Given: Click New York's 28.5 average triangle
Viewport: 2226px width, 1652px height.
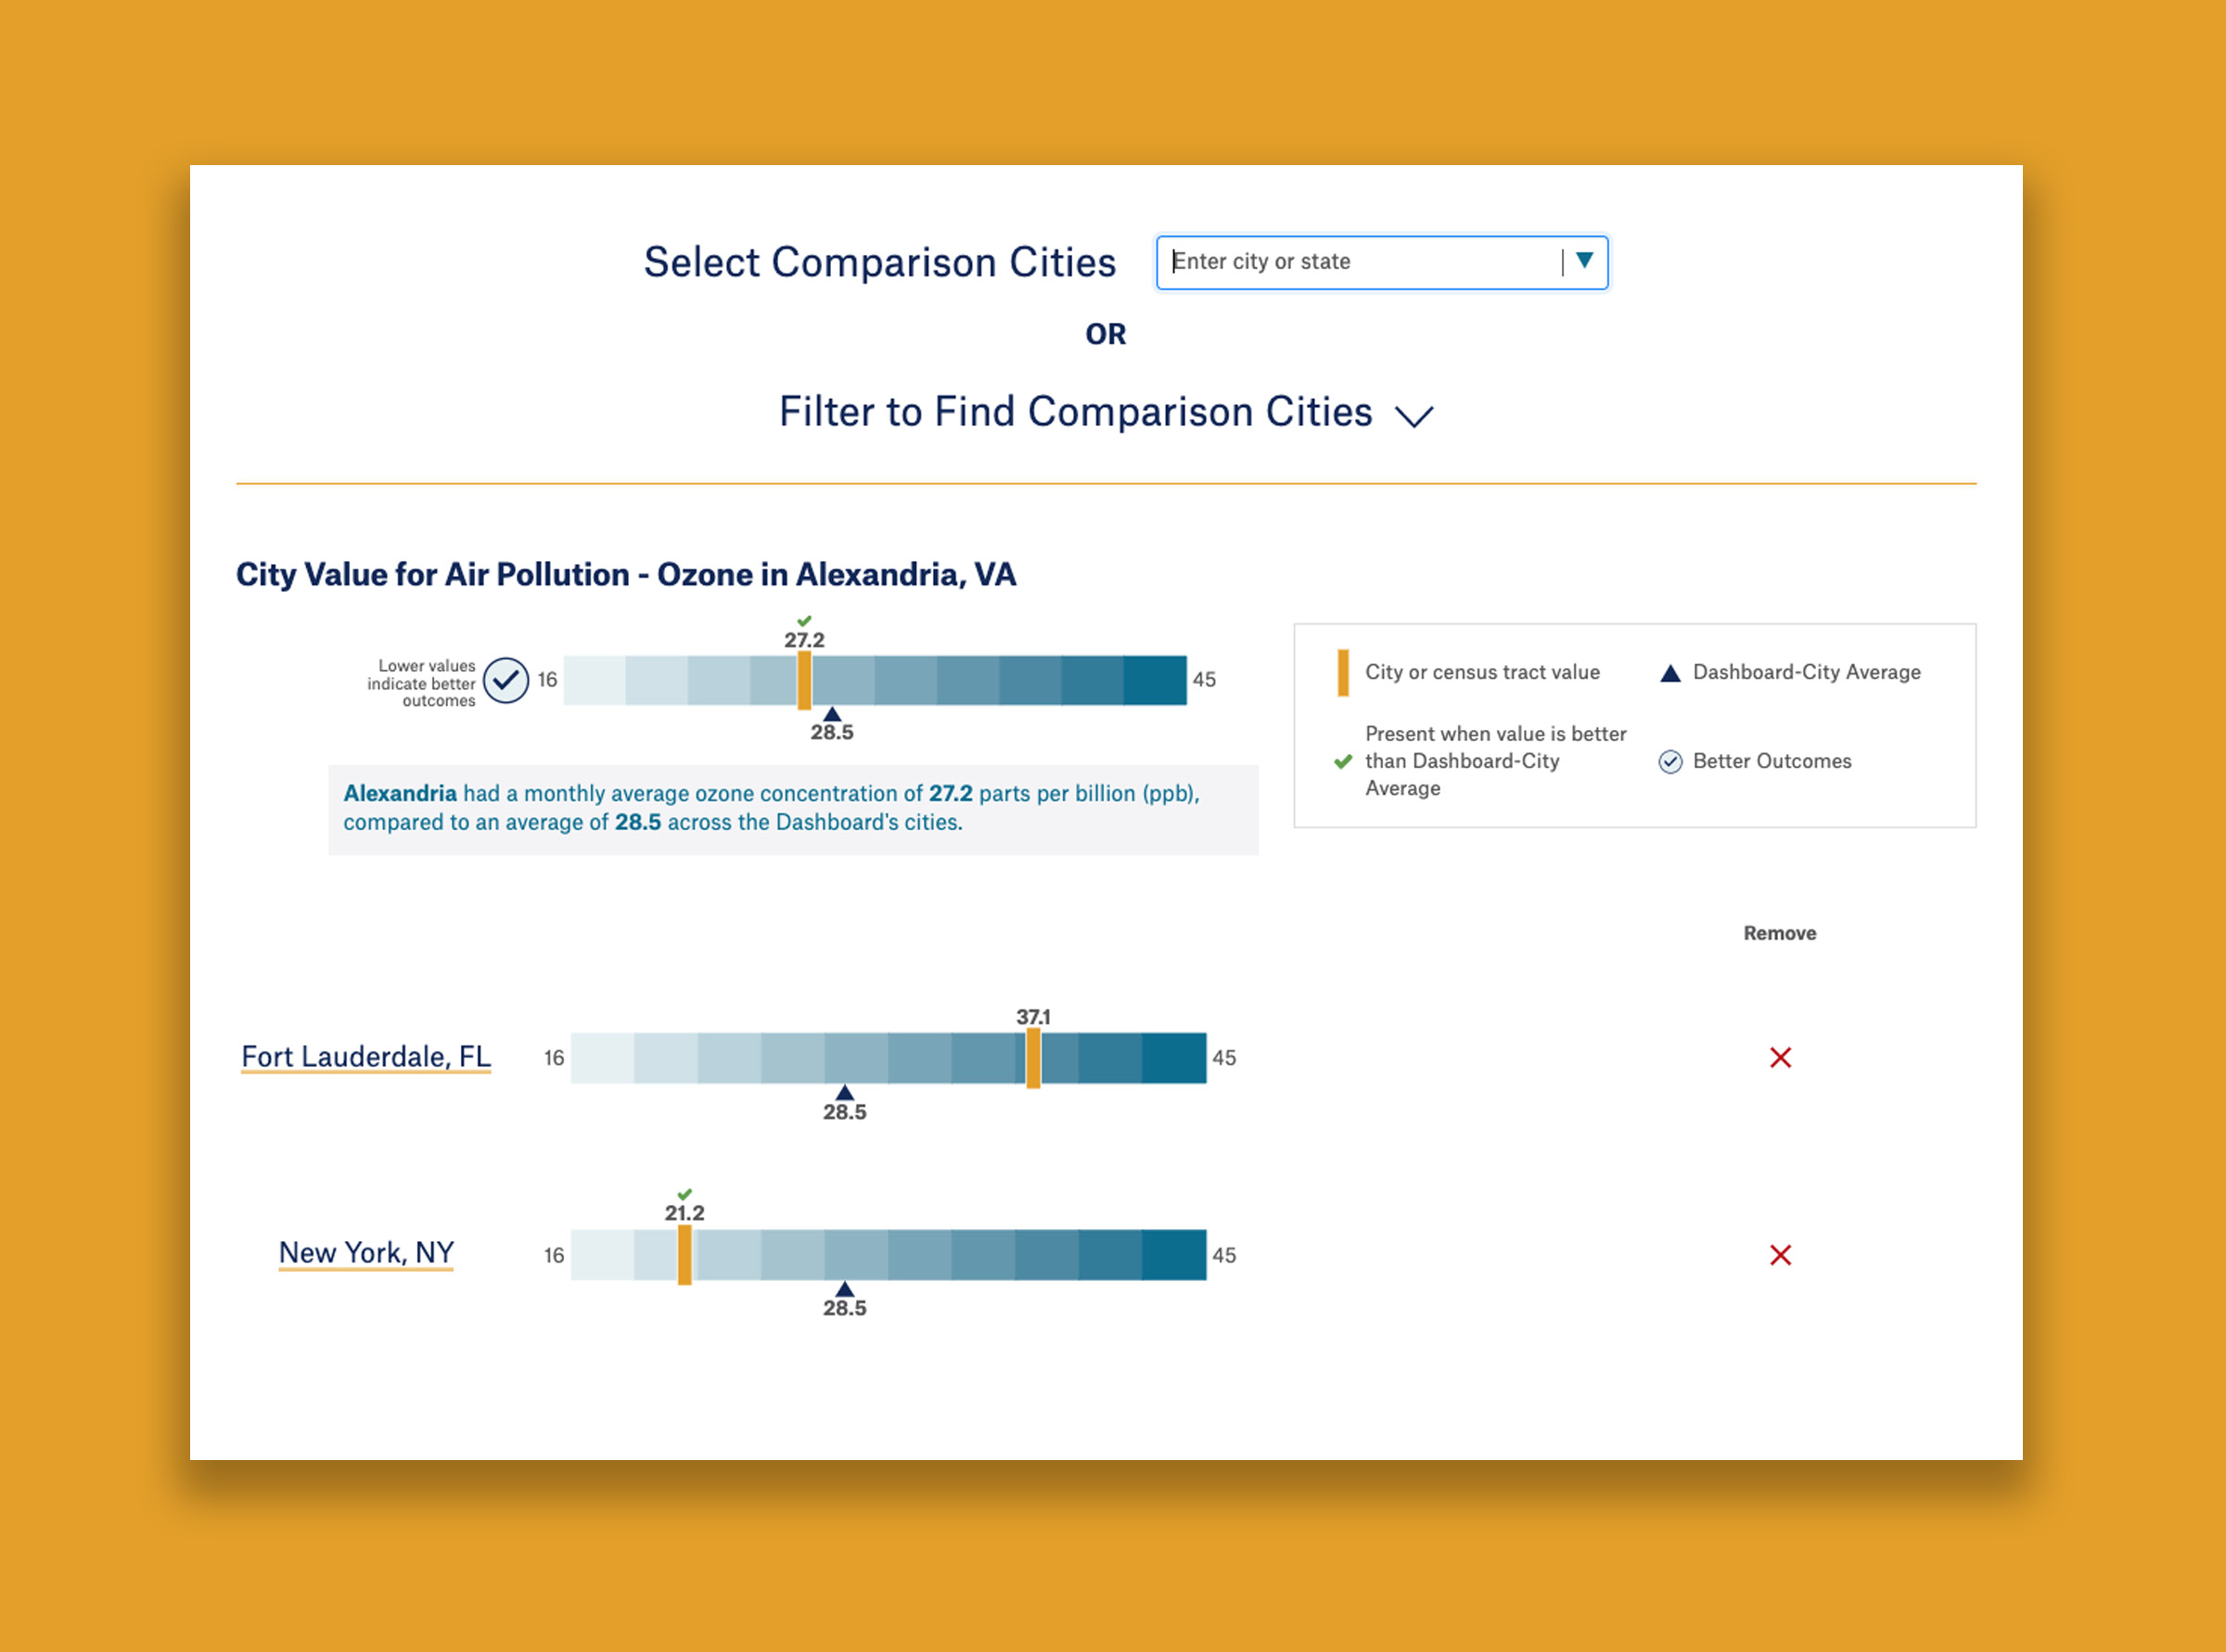Looking at the screenshot, I should (845, 1289).
